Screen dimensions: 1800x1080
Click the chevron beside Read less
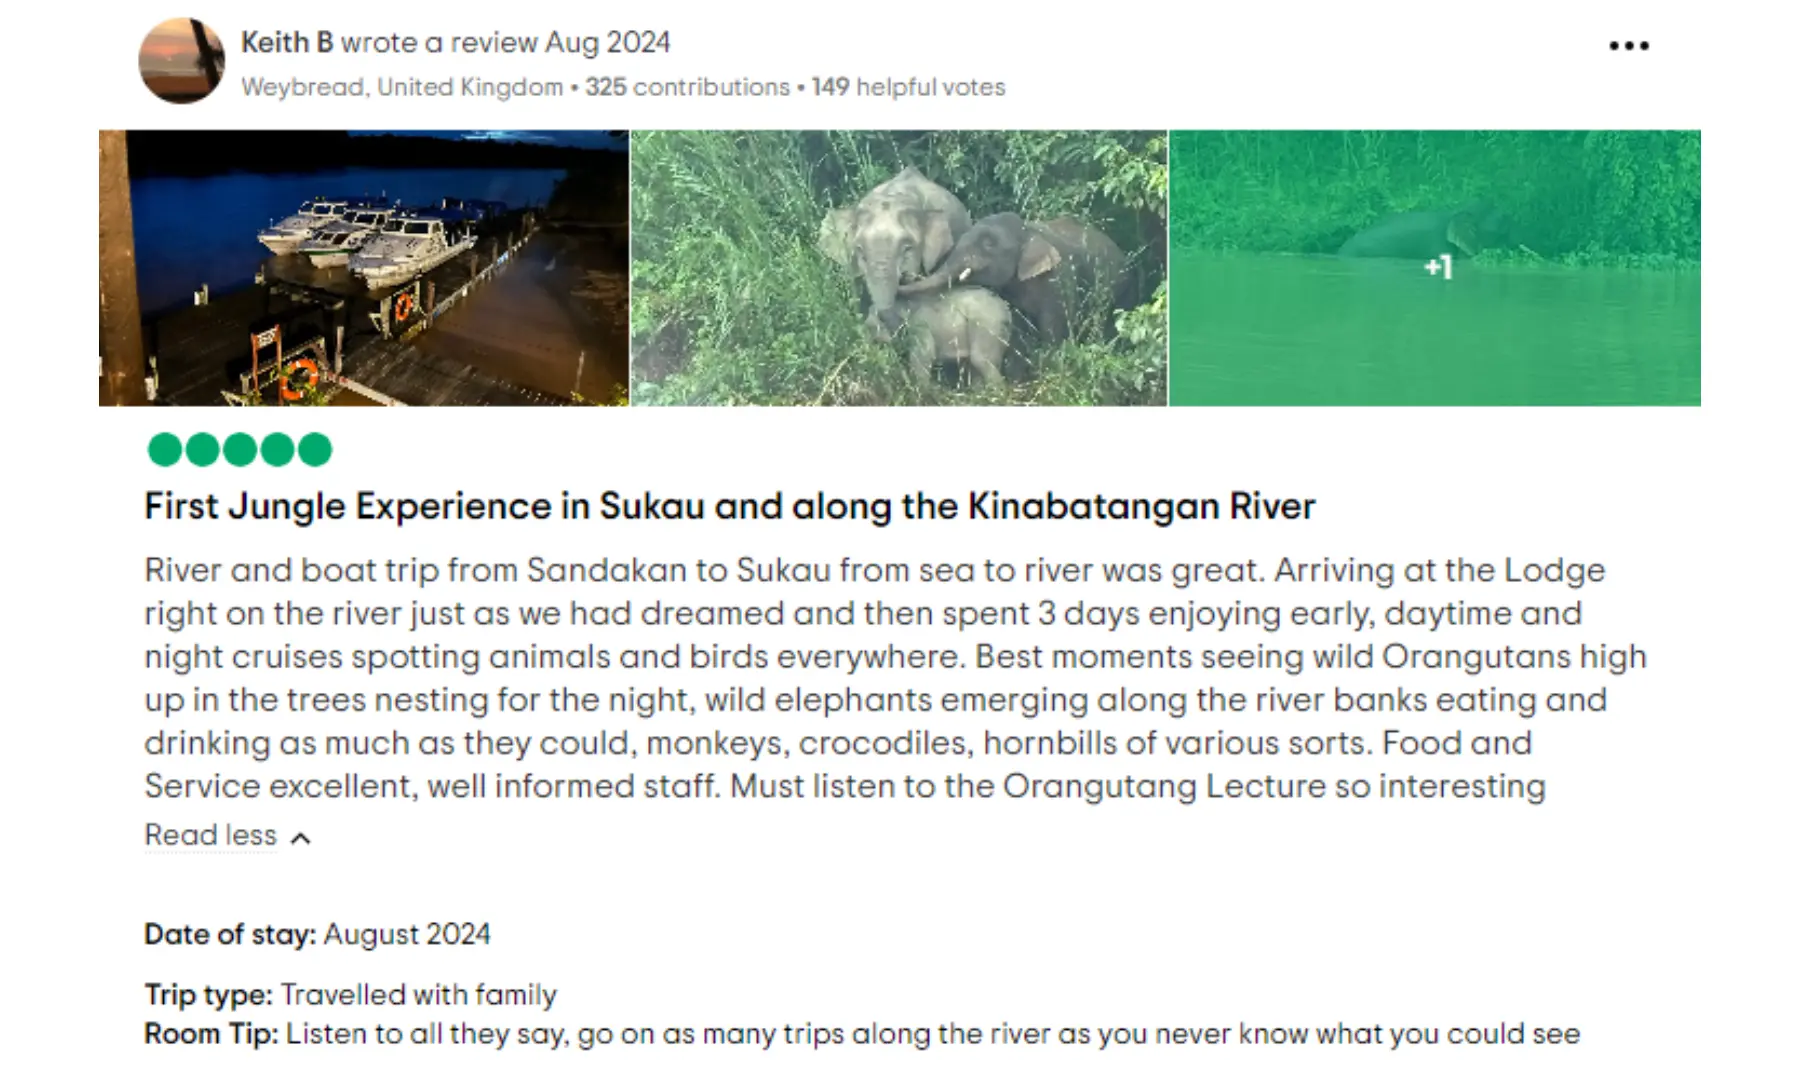300,838
